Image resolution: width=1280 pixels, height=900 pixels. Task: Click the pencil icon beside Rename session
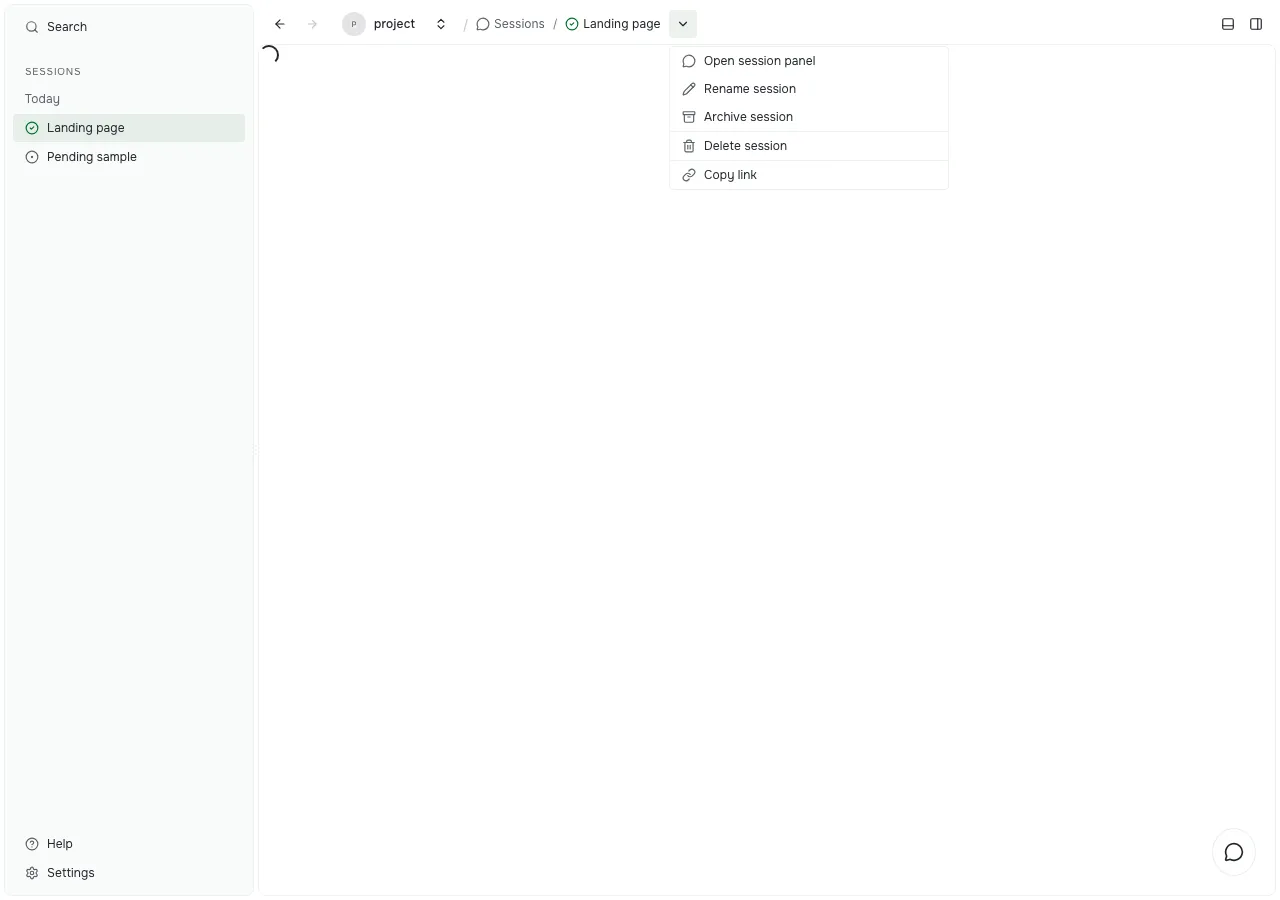[689, 89]
